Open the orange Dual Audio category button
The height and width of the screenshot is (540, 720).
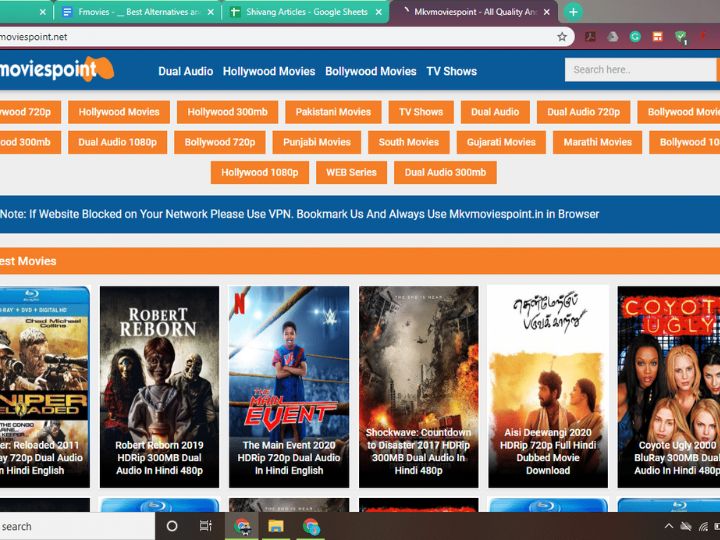tap(495, 112)
